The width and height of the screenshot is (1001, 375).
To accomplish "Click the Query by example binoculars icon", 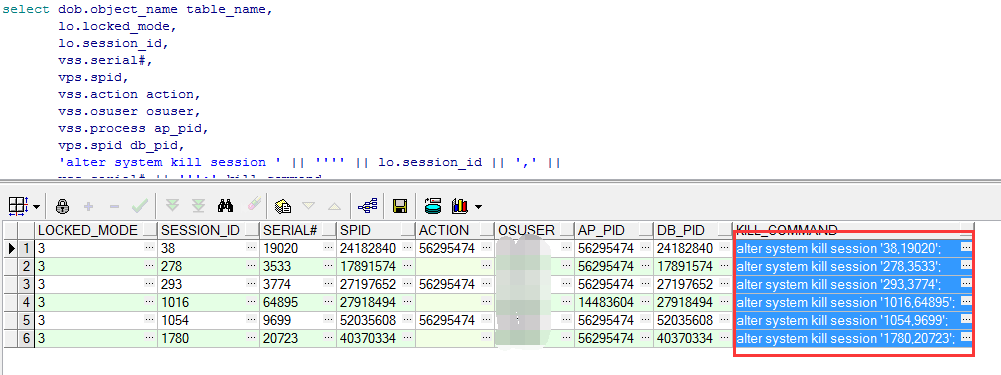I will click(x=225, y=206).
